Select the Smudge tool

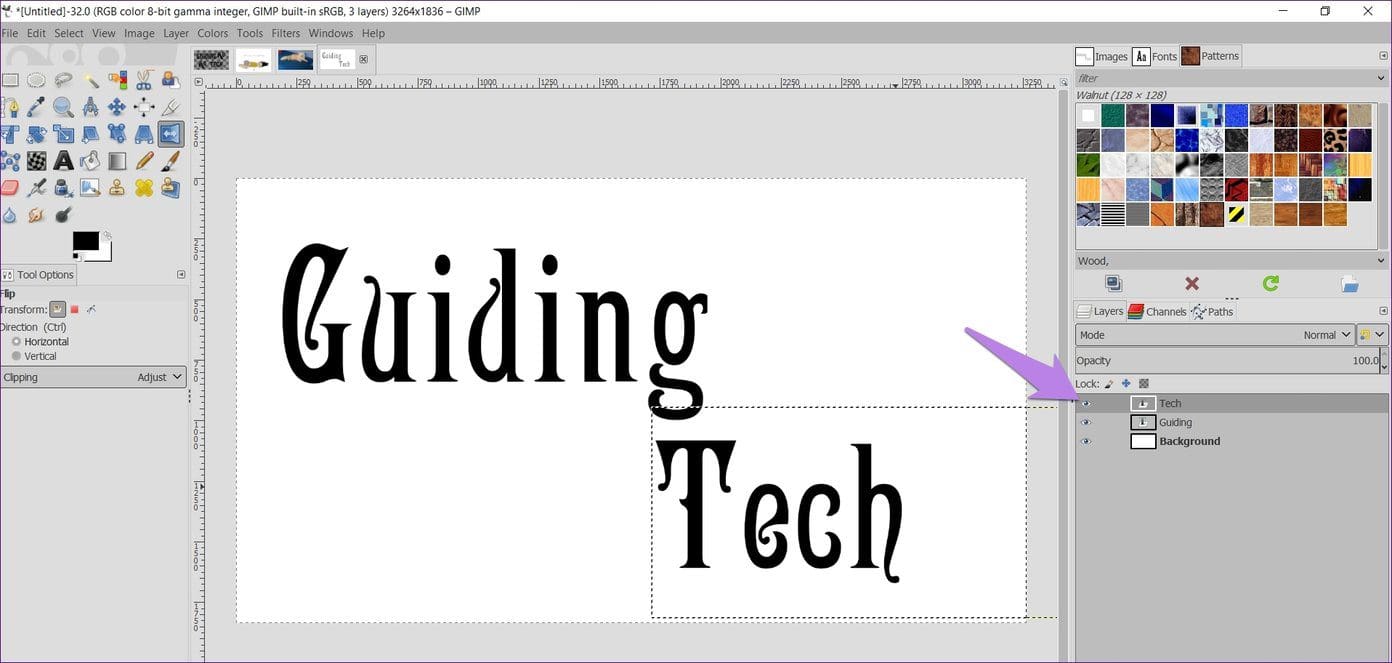tap(37, 214)
